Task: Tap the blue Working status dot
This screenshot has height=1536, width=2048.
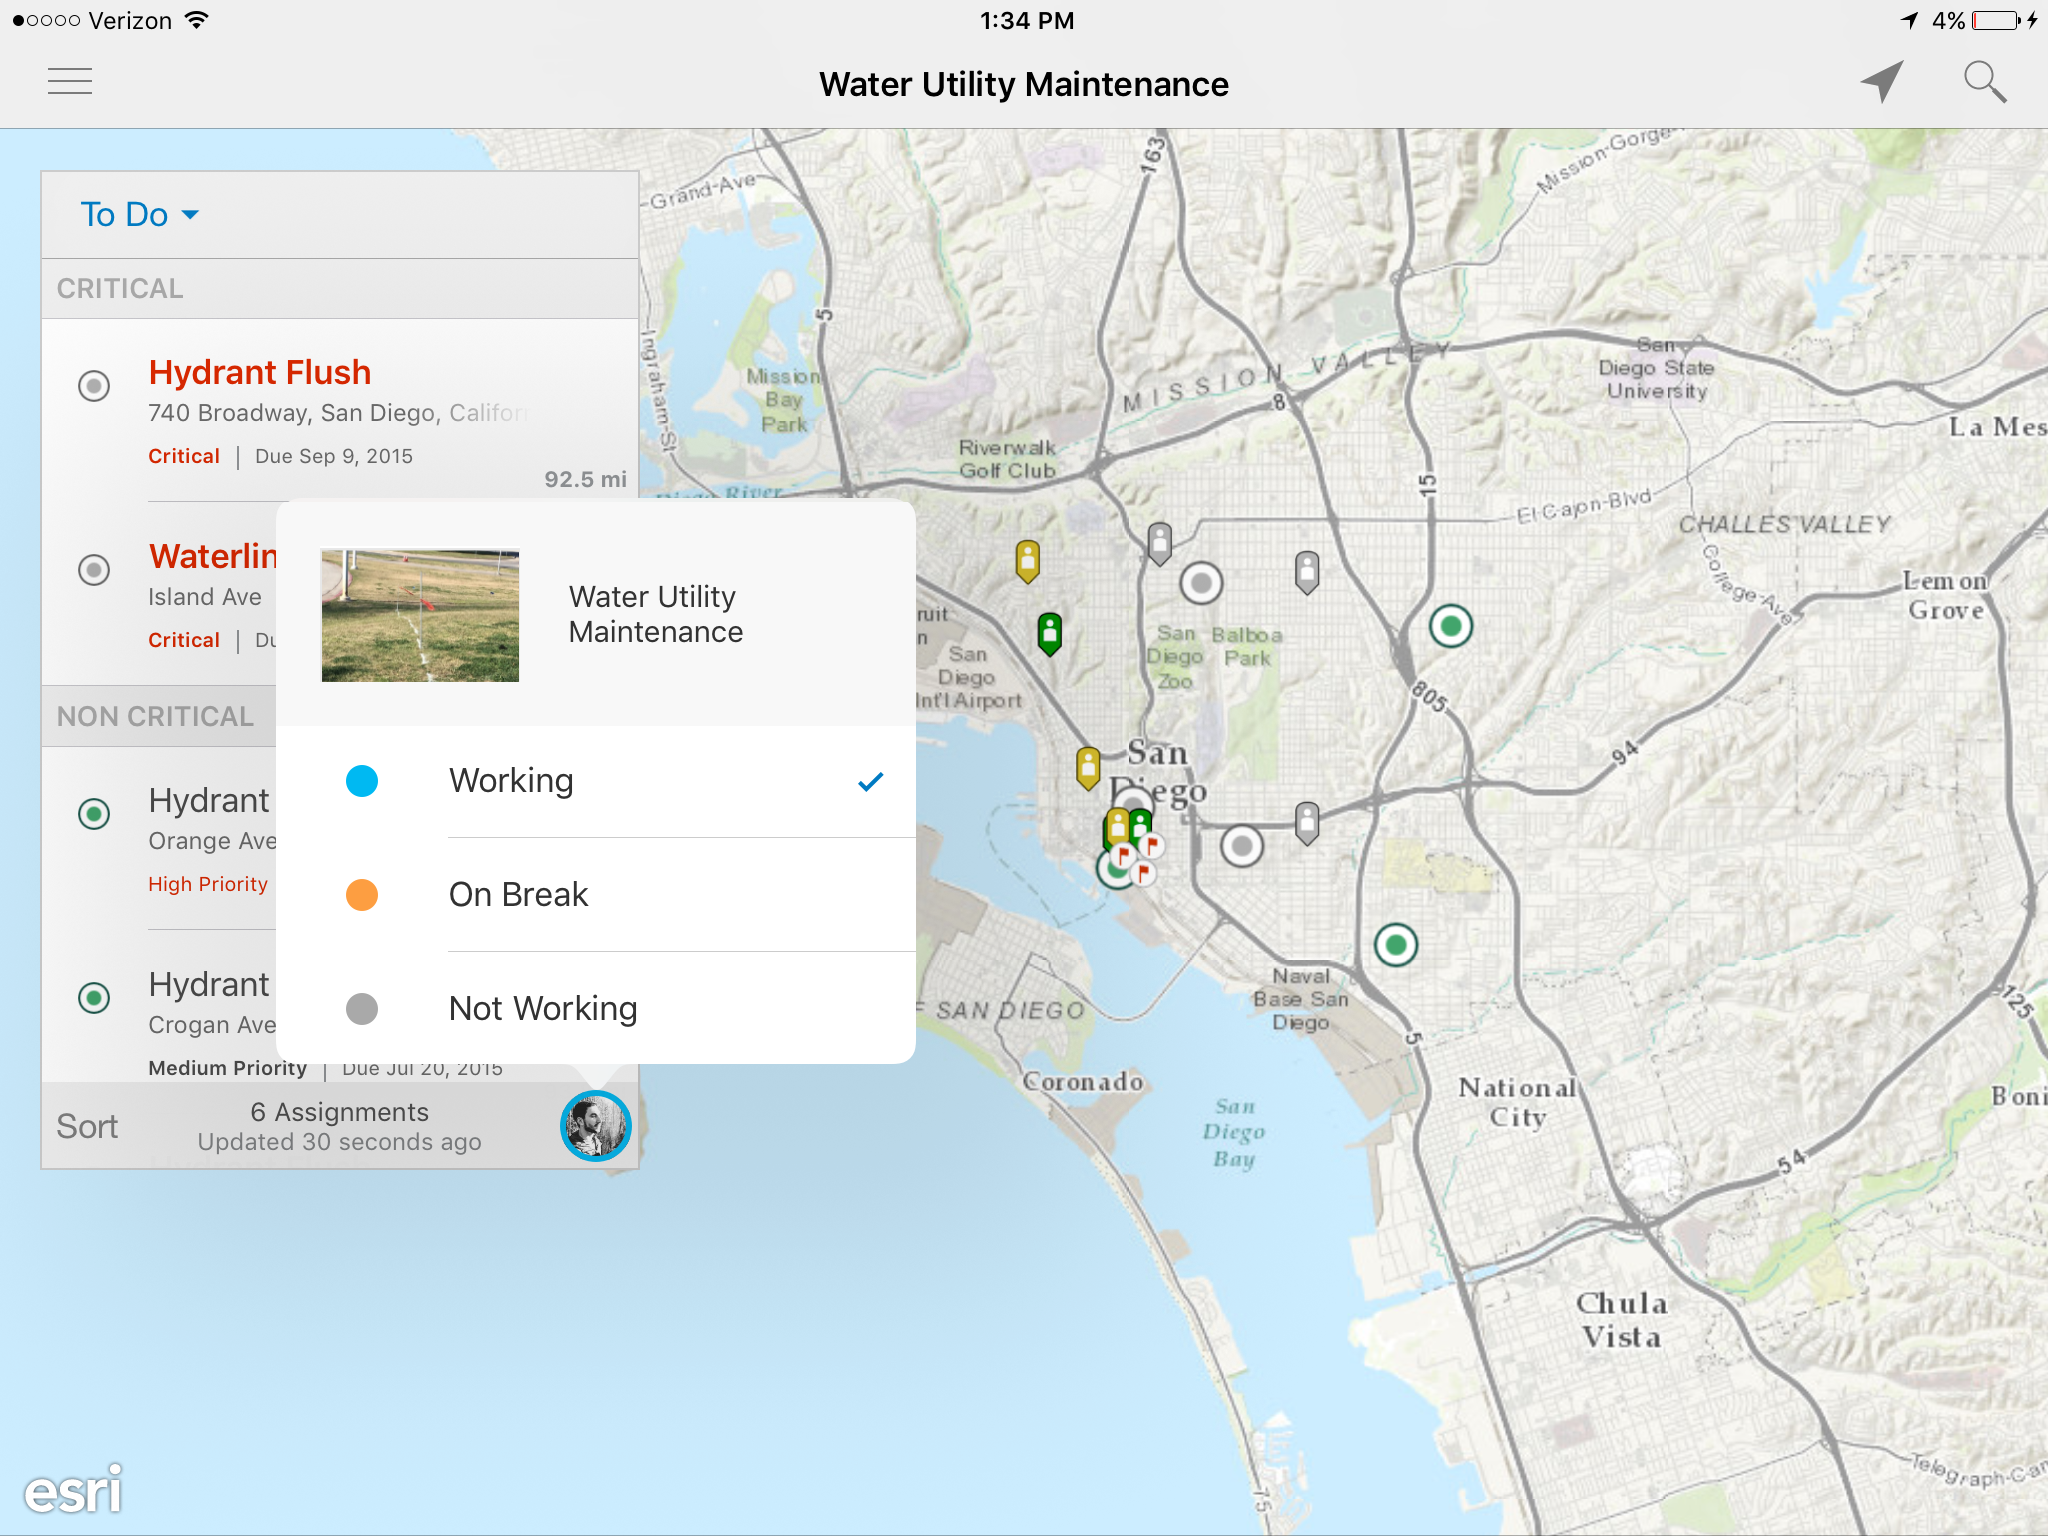Action: tap(362, 781)
